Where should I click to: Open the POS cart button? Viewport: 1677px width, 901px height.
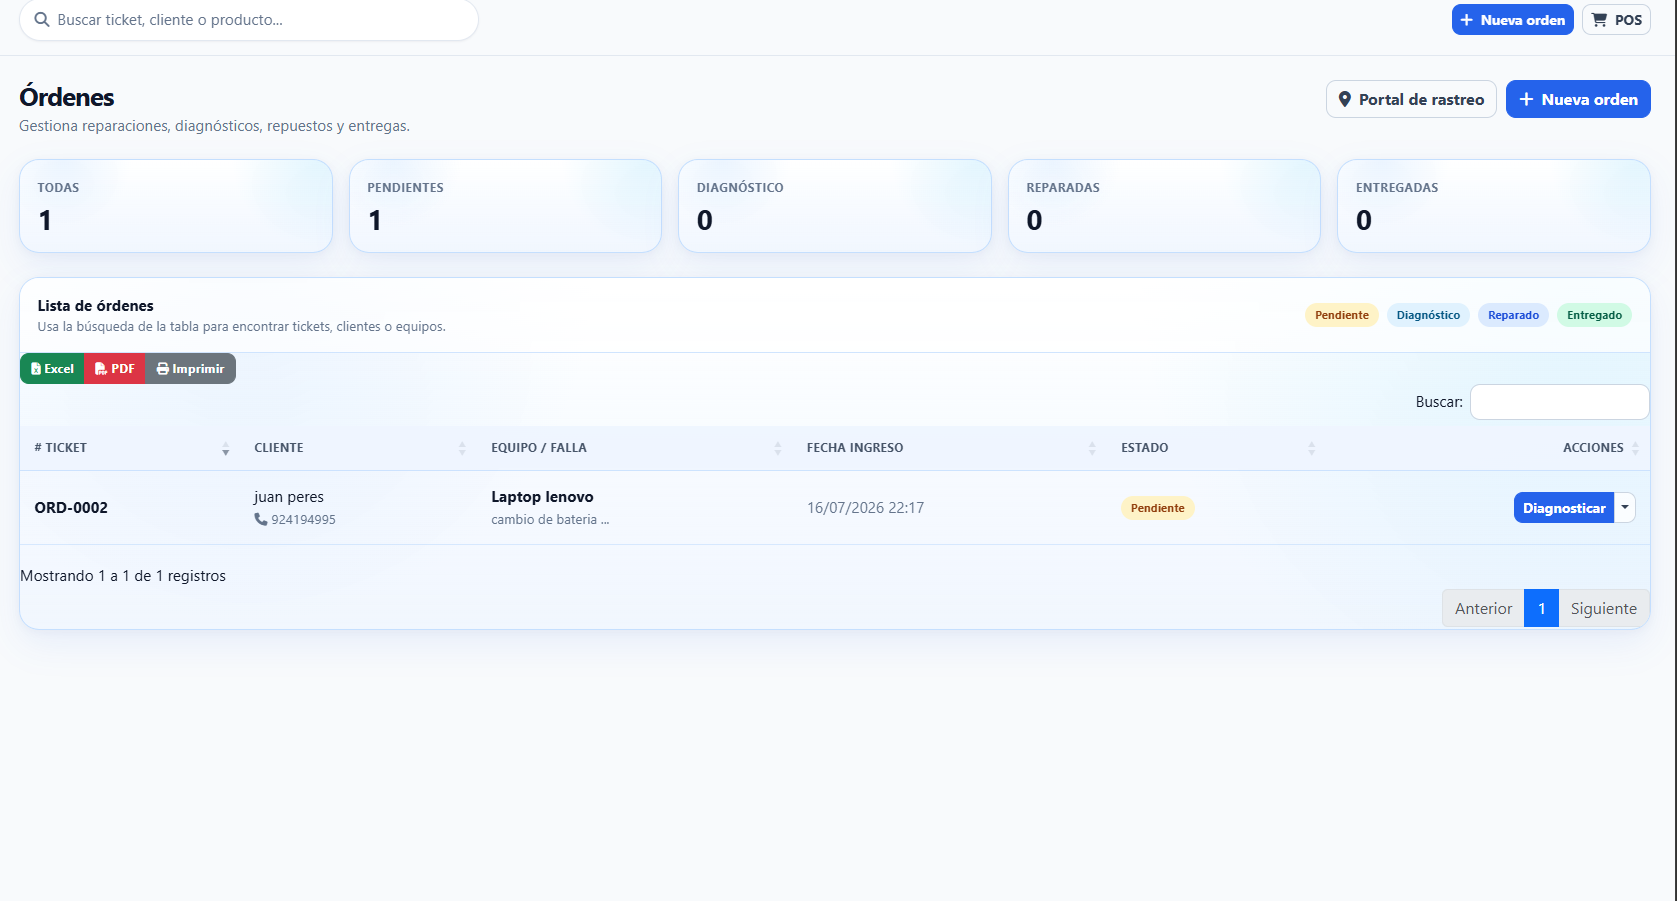click(1616, 20)
